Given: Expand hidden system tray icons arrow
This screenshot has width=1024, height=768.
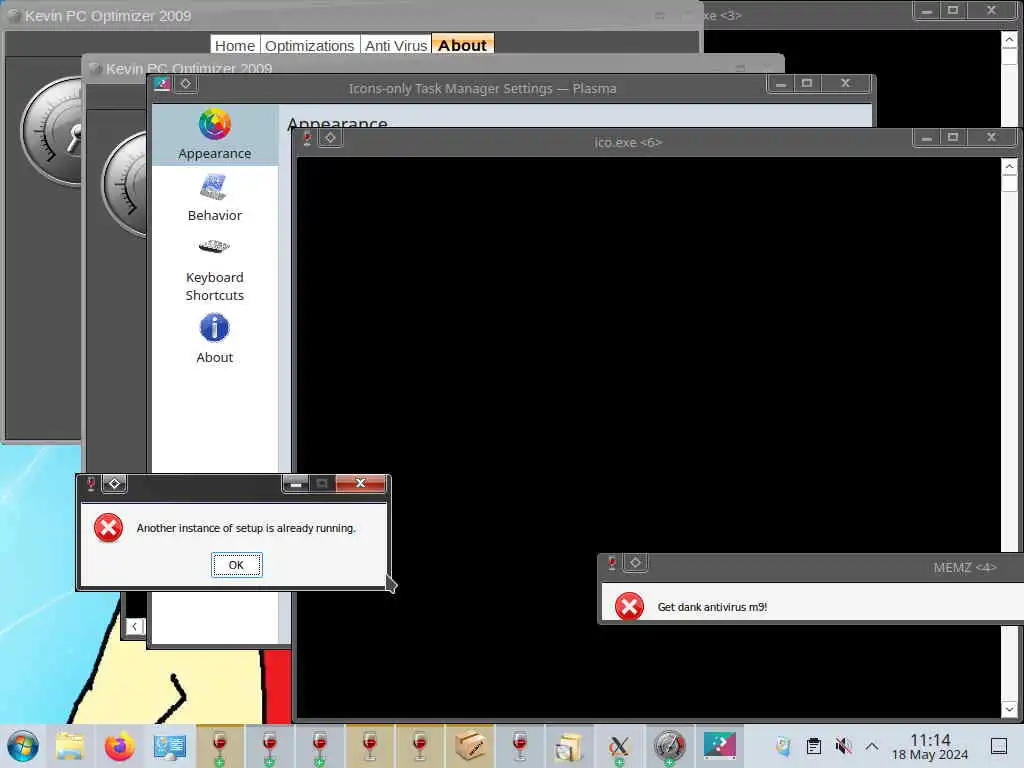Looking at the screenshot, I should (872, 746).
